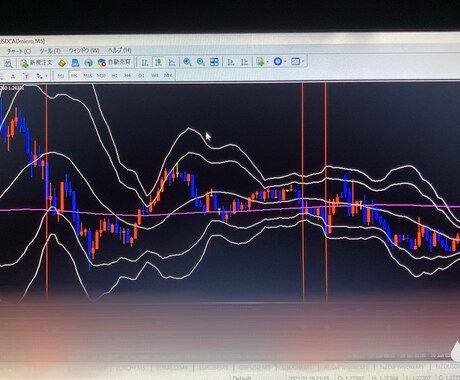Zoom in on the chart
Viewport: 460px width, 380px height.
187,62
